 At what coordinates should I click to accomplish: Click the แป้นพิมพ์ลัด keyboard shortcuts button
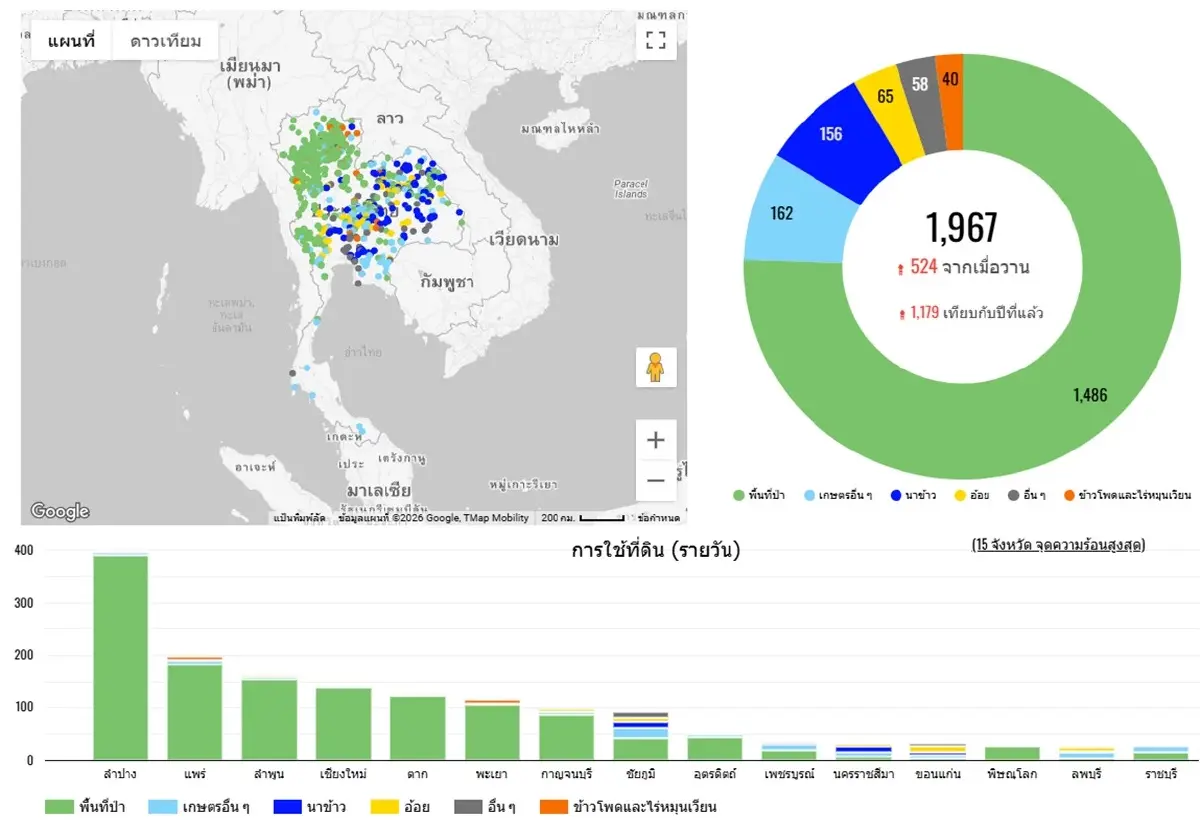tap(299, 518)
